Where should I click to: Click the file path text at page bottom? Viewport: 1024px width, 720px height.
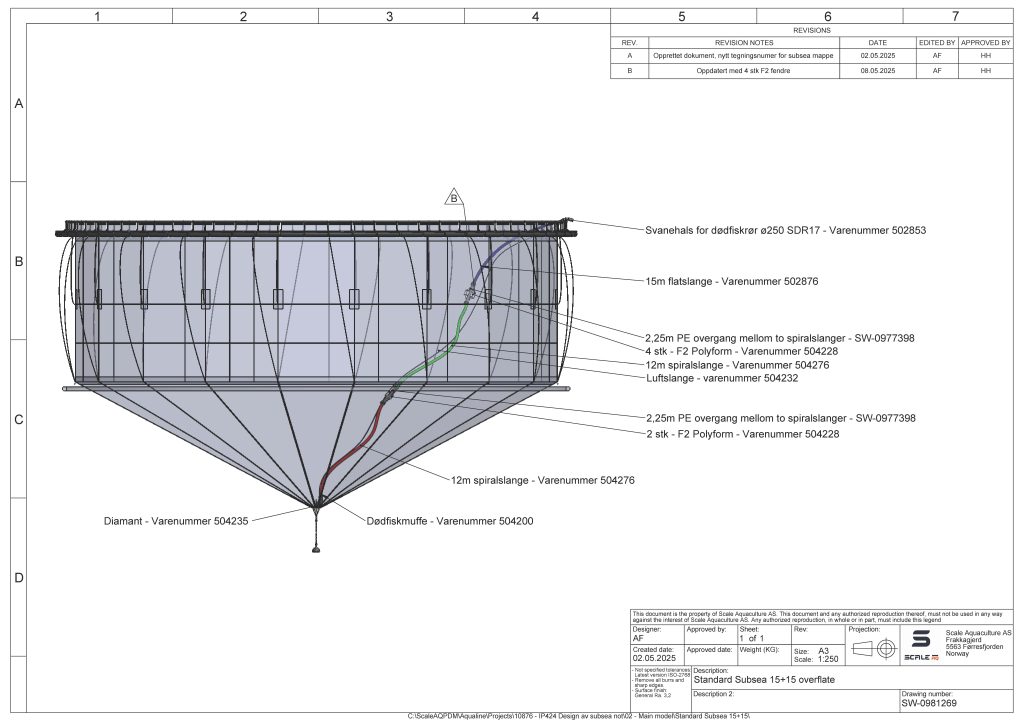(x=579, y=716)
